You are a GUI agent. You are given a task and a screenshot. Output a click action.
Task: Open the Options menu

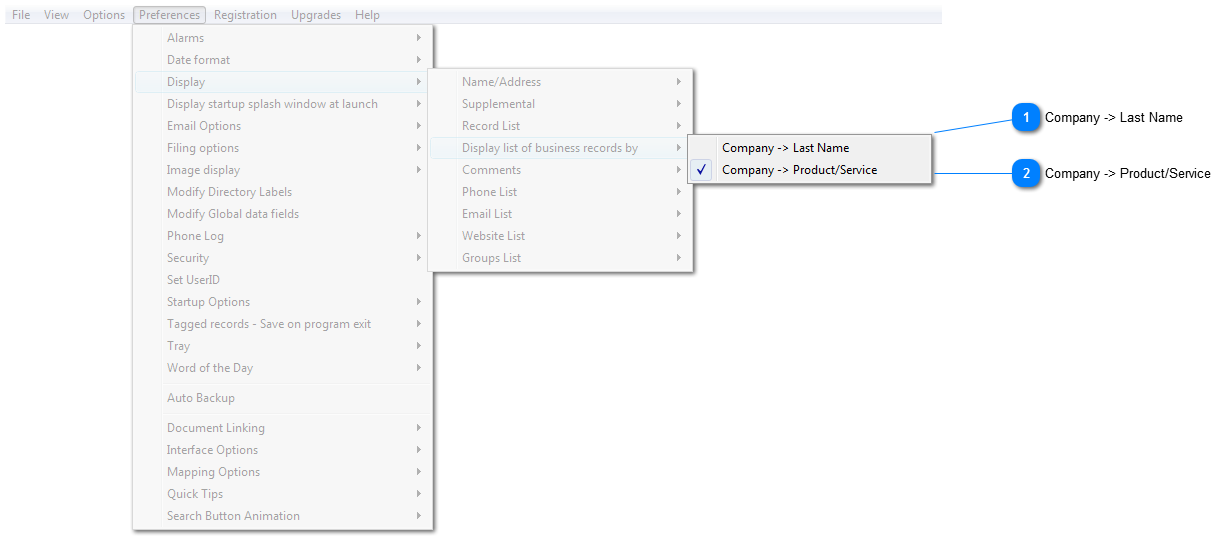(x=104, y=15)
